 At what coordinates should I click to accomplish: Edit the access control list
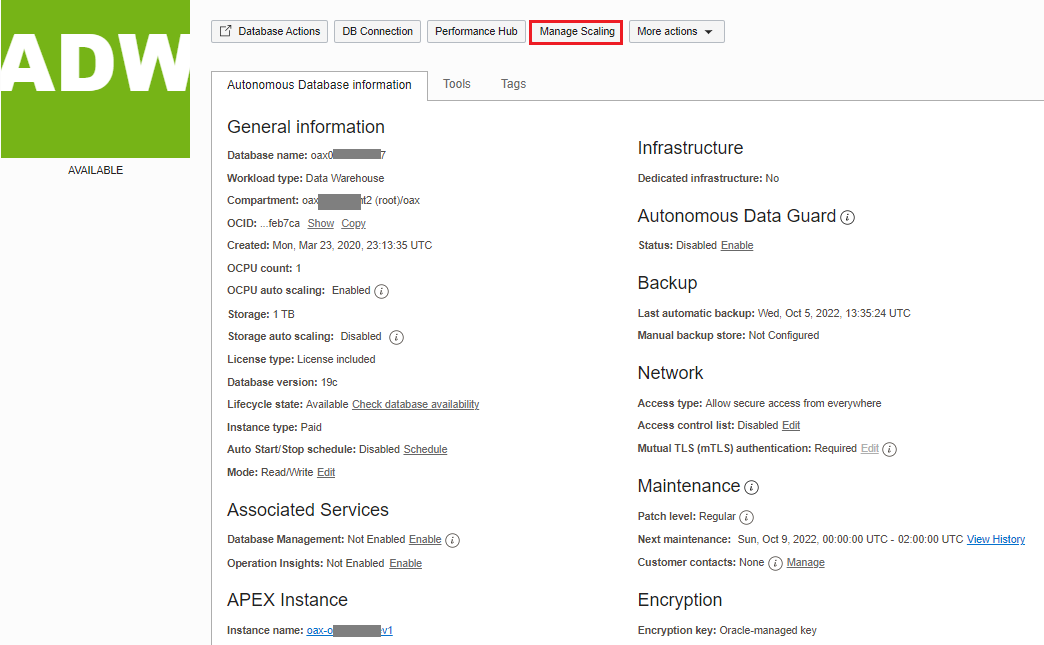click(790, 425)
